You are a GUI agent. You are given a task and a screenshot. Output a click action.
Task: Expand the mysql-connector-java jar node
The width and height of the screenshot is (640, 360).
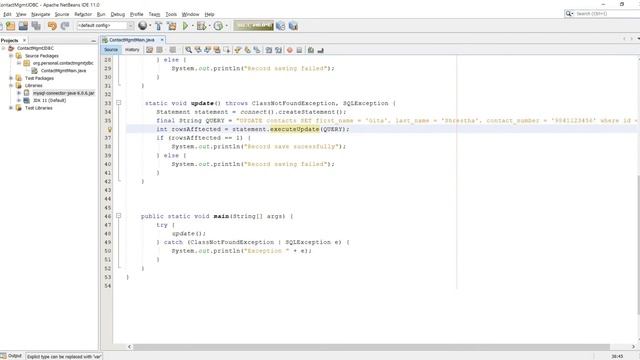tap(19, 93)
